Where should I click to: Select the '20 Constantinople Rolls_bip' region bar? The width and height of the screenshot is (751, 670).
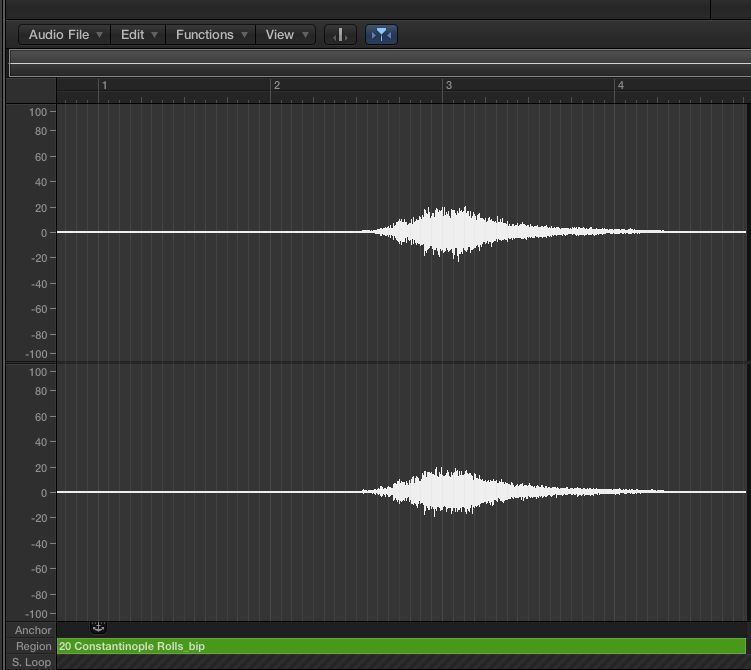pyautogui.click(x=401, y=646)
